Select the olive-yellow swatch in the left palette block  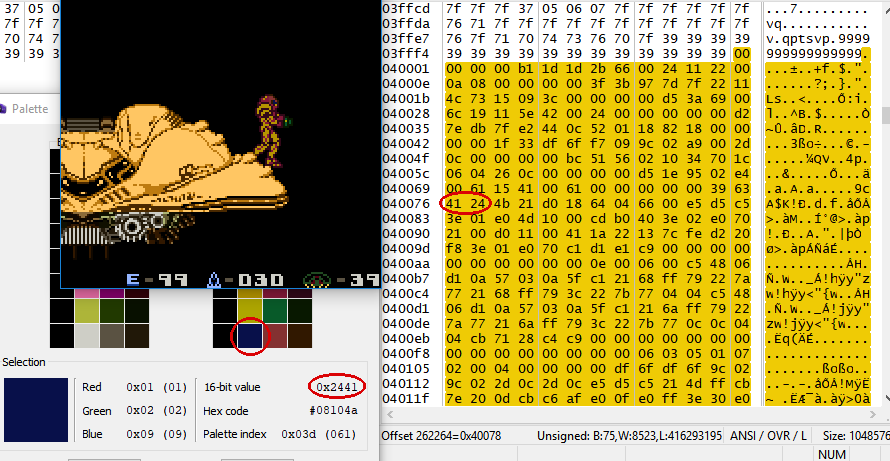click(86, 311)
